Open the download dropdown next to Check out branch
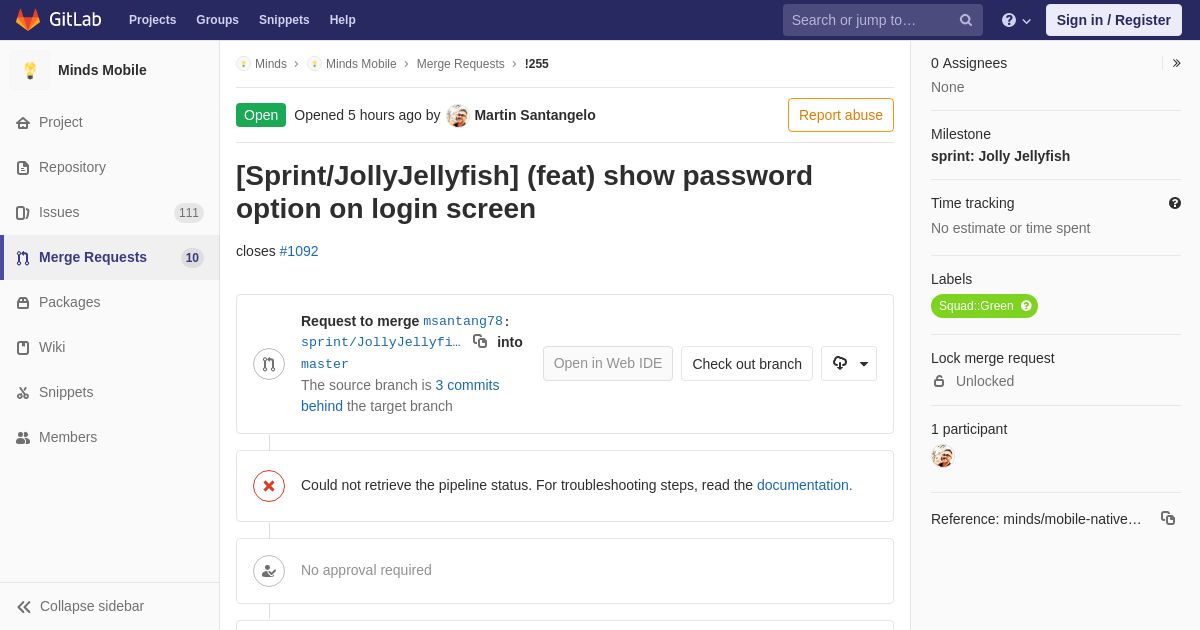This screenshot has height=630, width=1200. (x=849, y=363)
